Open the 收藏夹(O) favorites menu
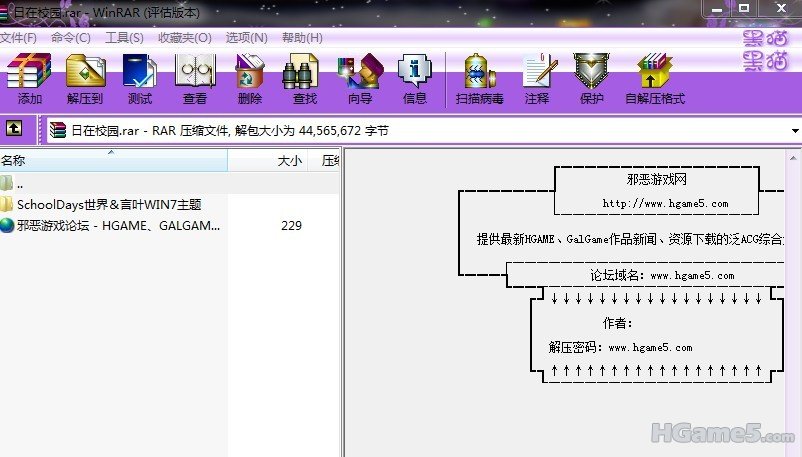 coord(184,38)
